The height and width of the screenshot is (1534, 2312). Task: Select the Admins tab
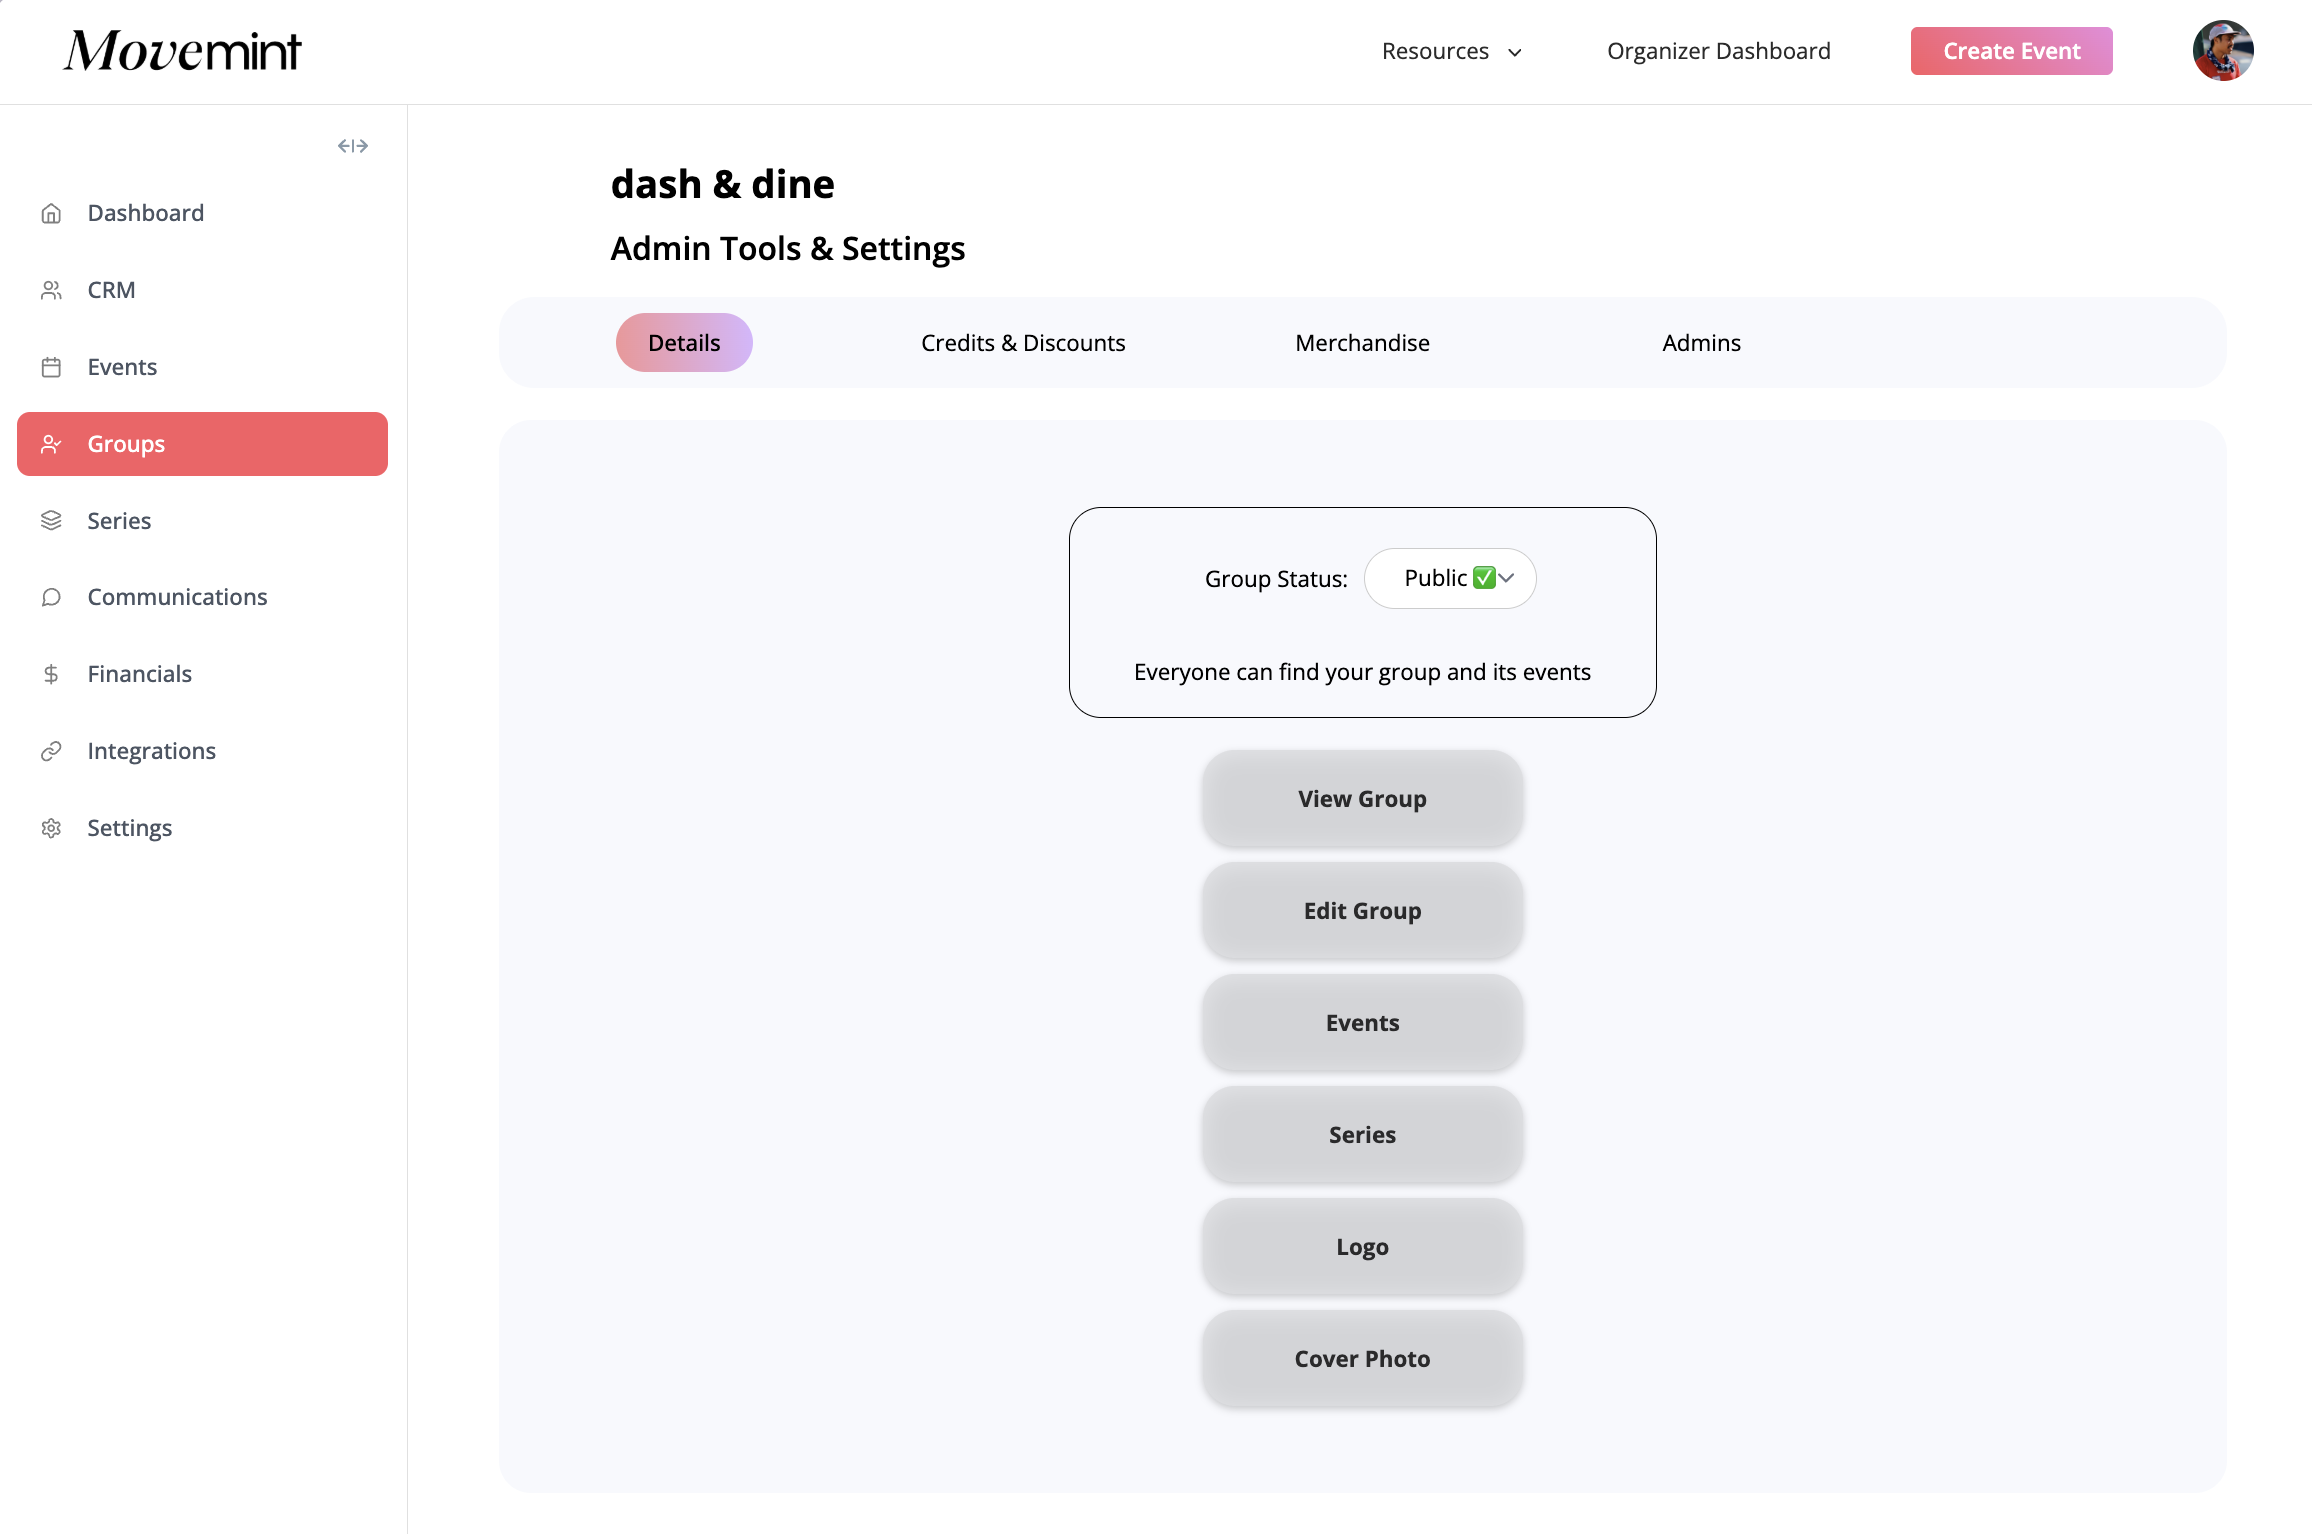1701,343
